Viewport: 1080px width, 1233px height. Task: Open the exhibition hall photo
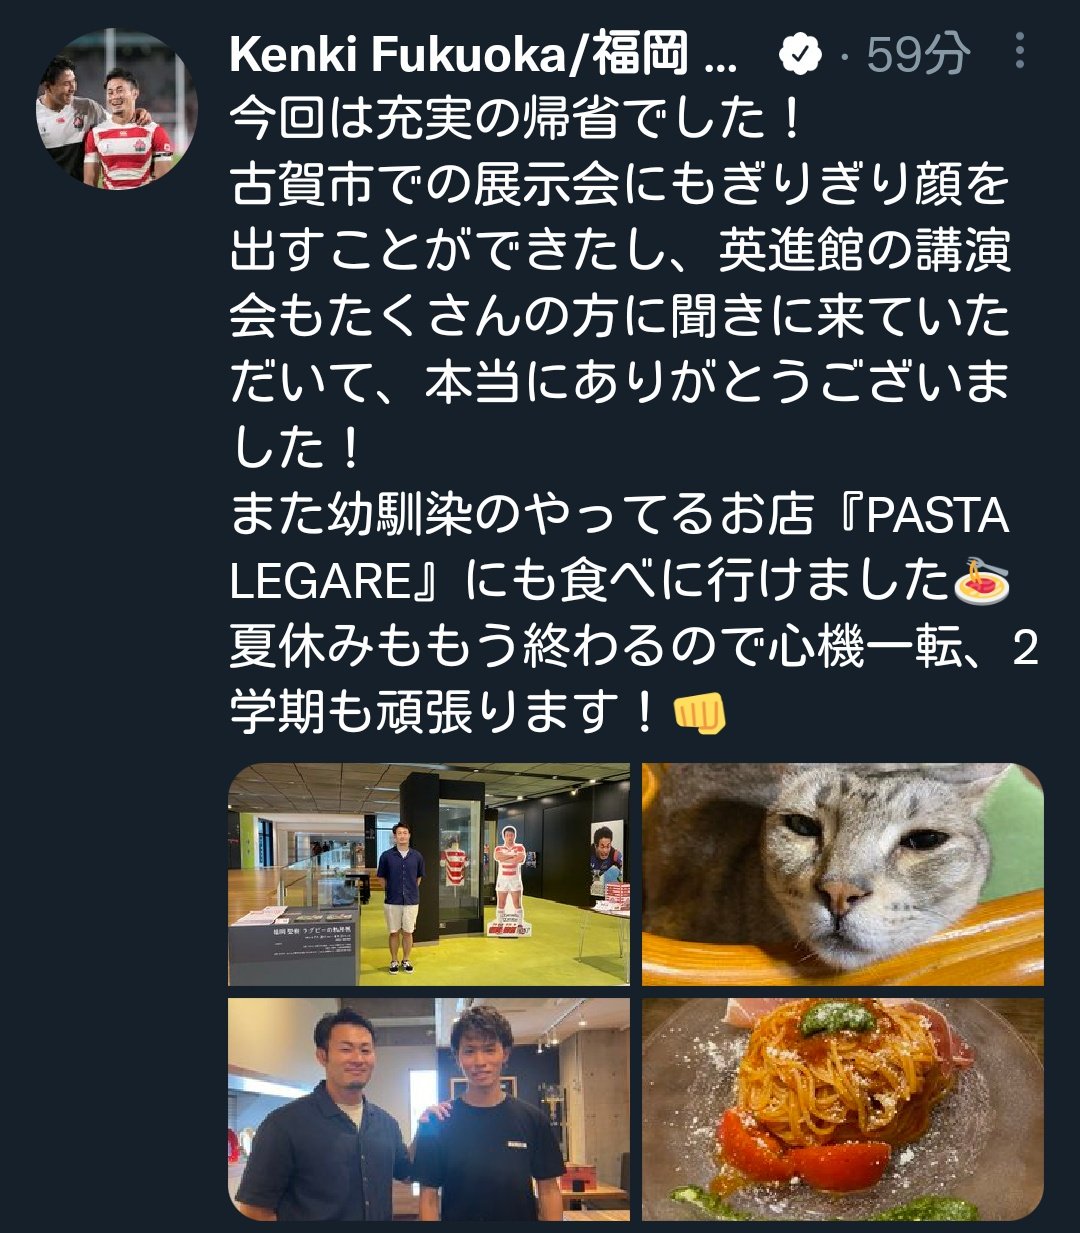[x=429, y=874]
